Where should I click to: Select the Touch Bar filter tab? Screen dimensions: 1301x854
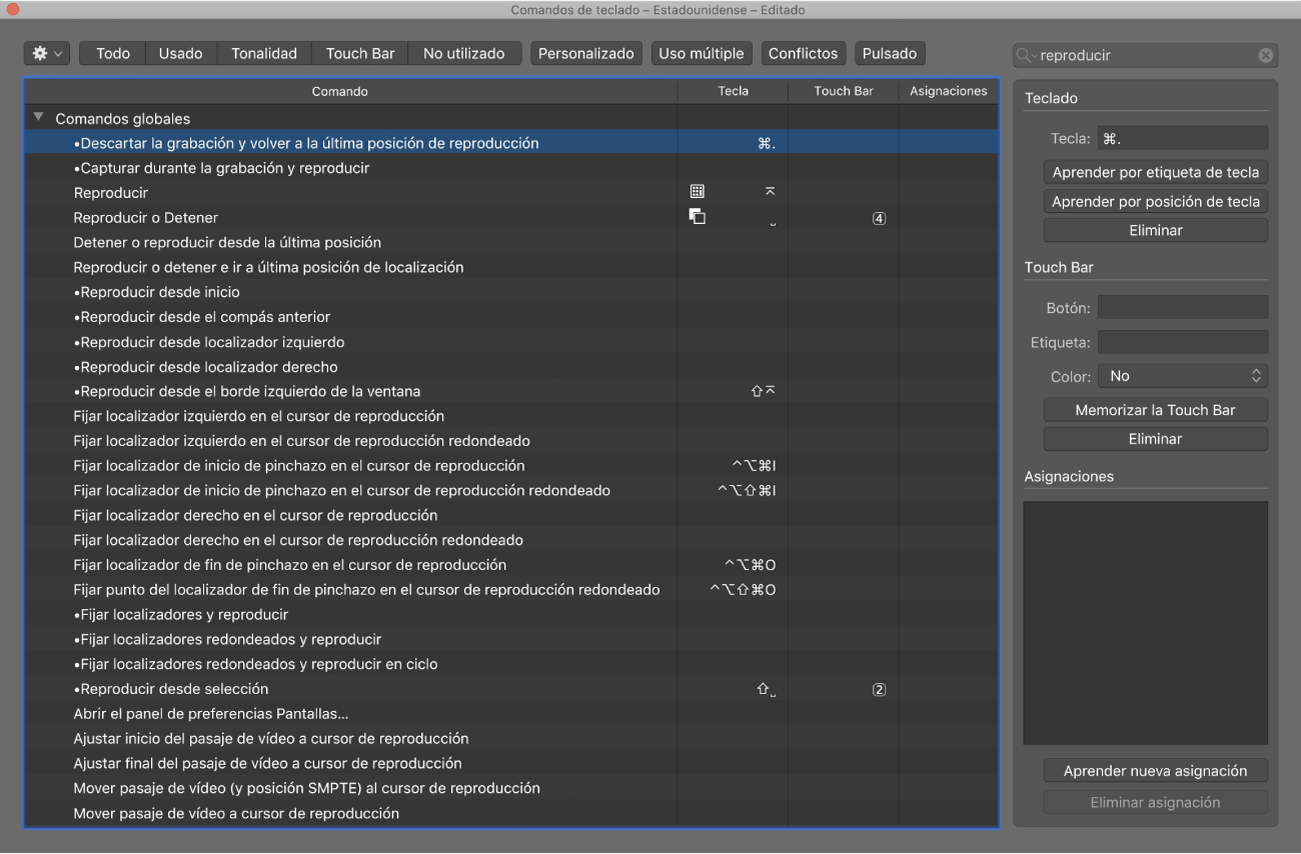click(360, 53)
